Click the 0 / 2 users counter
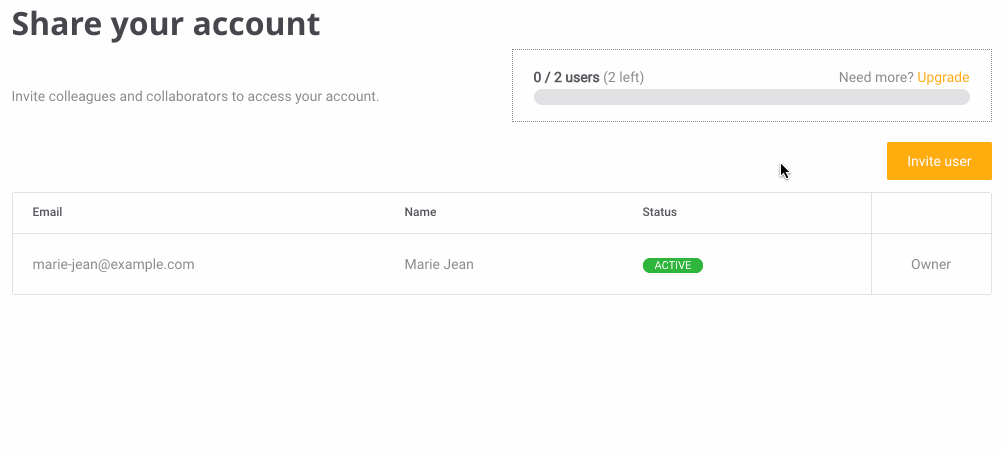This screenshot has width=1004, height=451. [x=567, y=78]
